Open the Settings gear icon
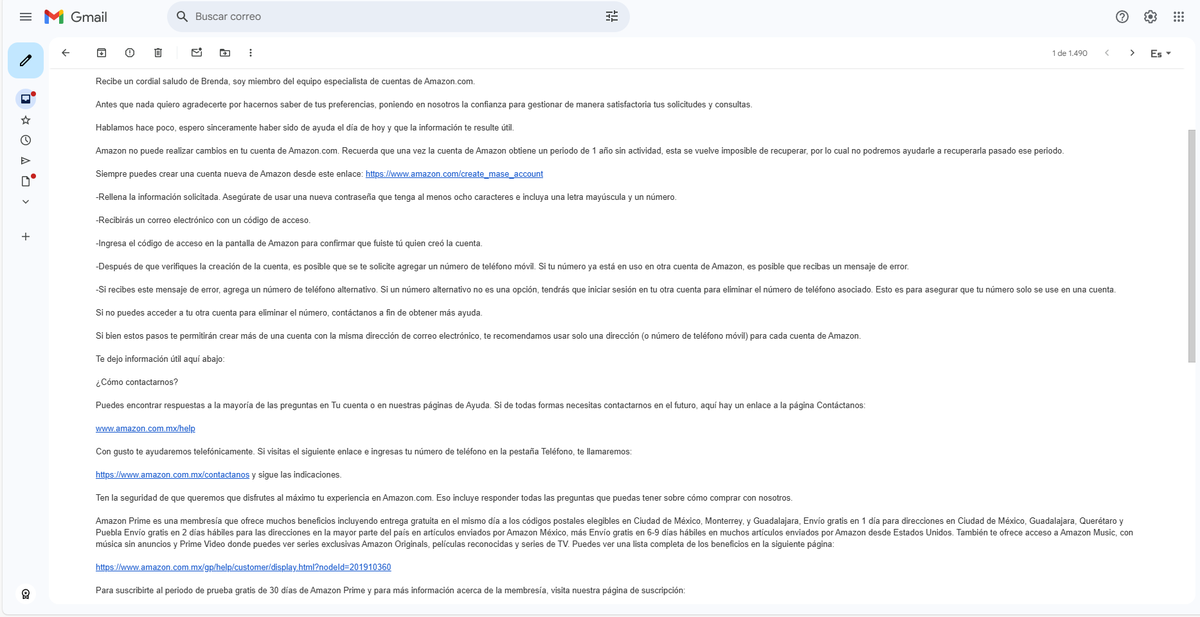 (1150, 17)
